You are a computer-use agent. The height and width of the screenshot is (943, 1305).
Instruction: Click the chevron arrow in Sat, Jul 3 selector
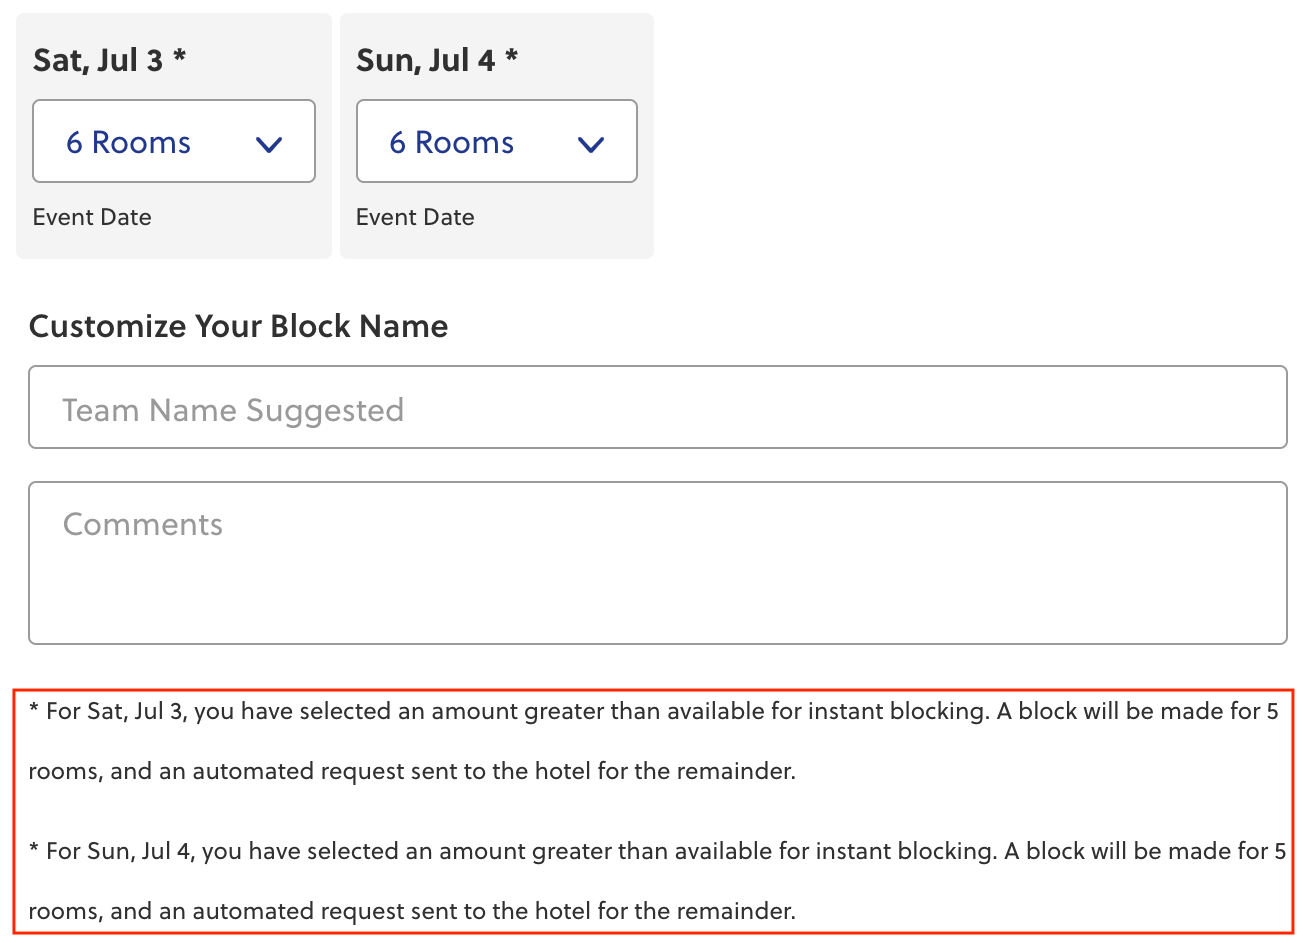point(269,144)
